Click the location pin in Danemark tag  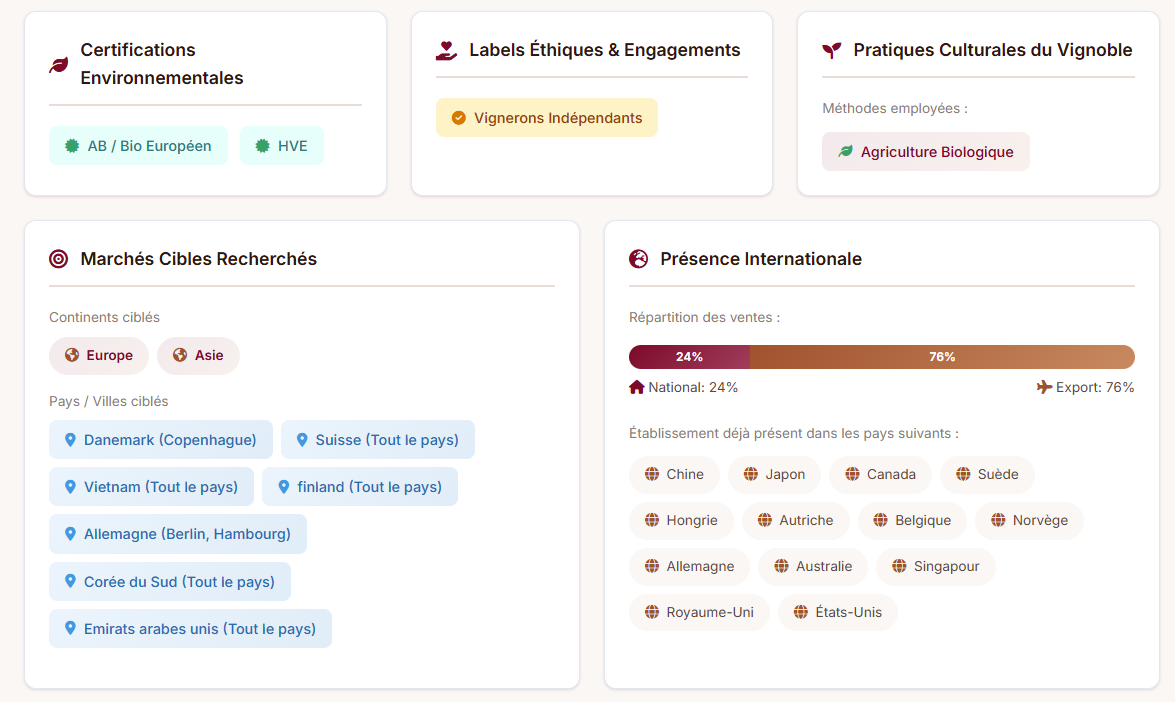pyautogui.click(x=70, y=440)
